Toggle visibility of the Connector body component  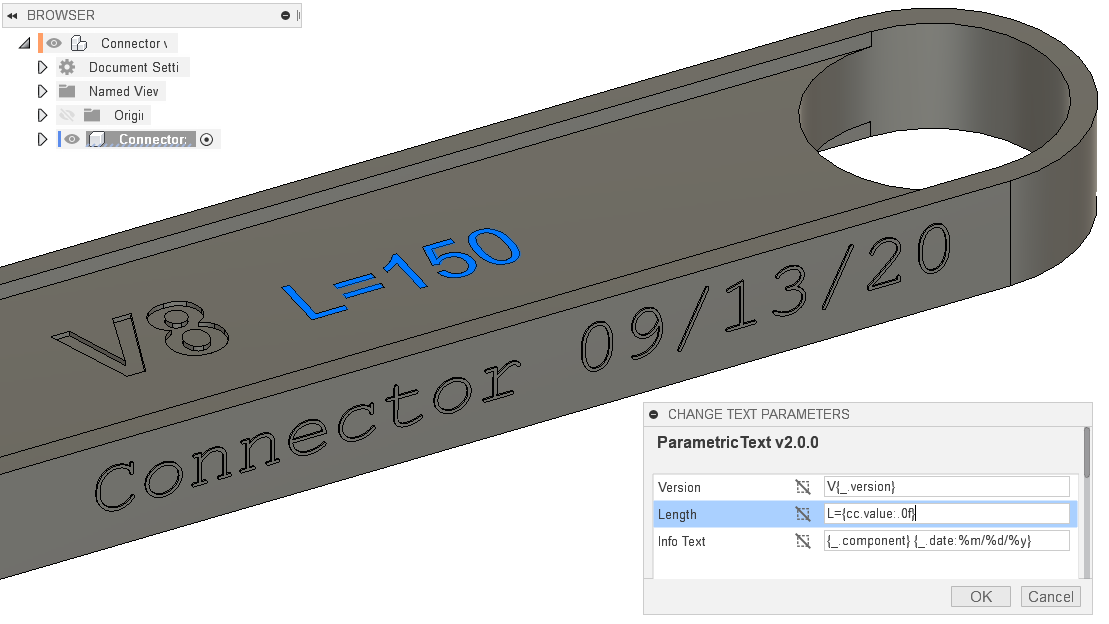[72, 139]
